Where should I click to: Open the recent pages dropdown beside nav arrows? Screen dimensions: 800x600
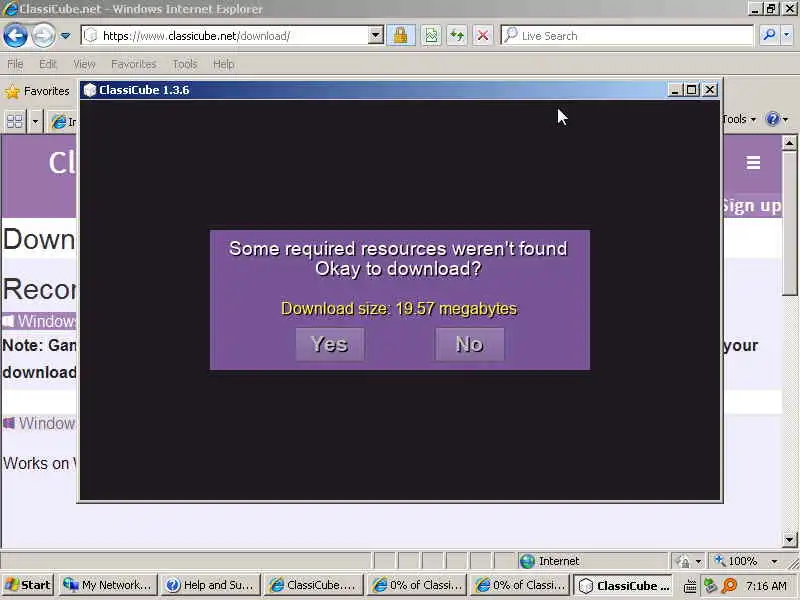66,36
